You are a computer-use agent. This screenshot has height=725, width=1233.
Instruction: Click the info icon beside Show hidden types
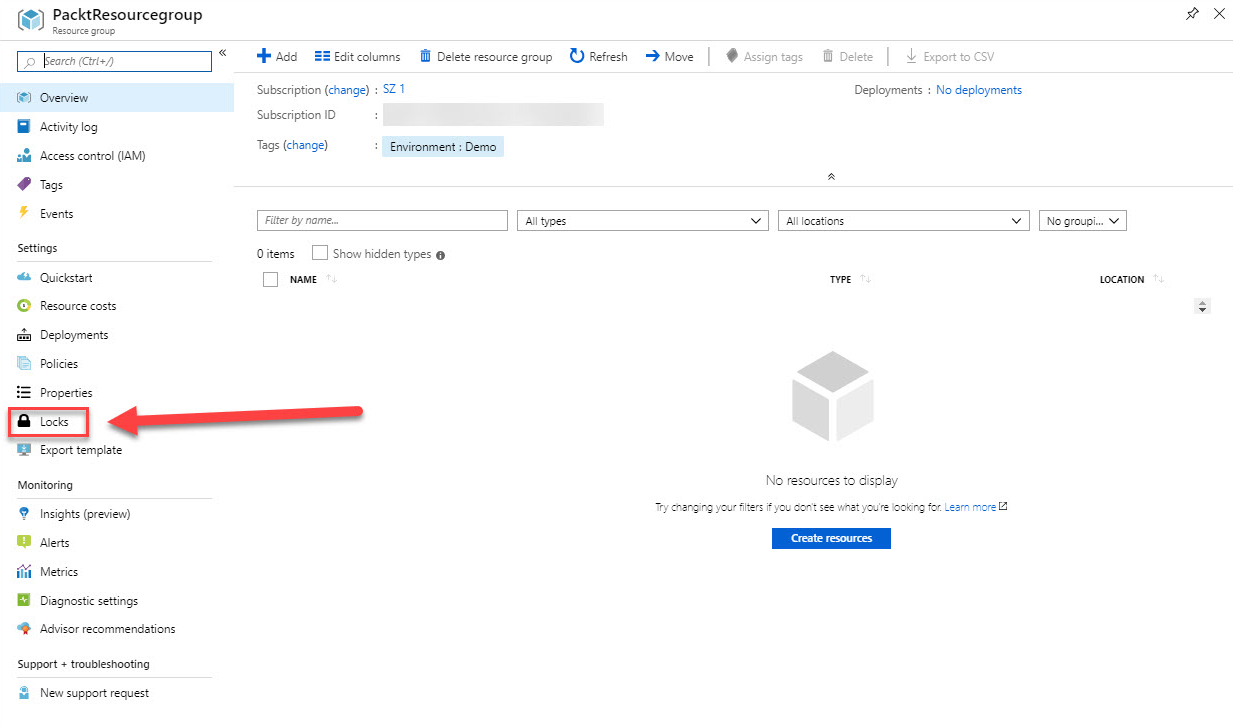[x=440, y=255]
